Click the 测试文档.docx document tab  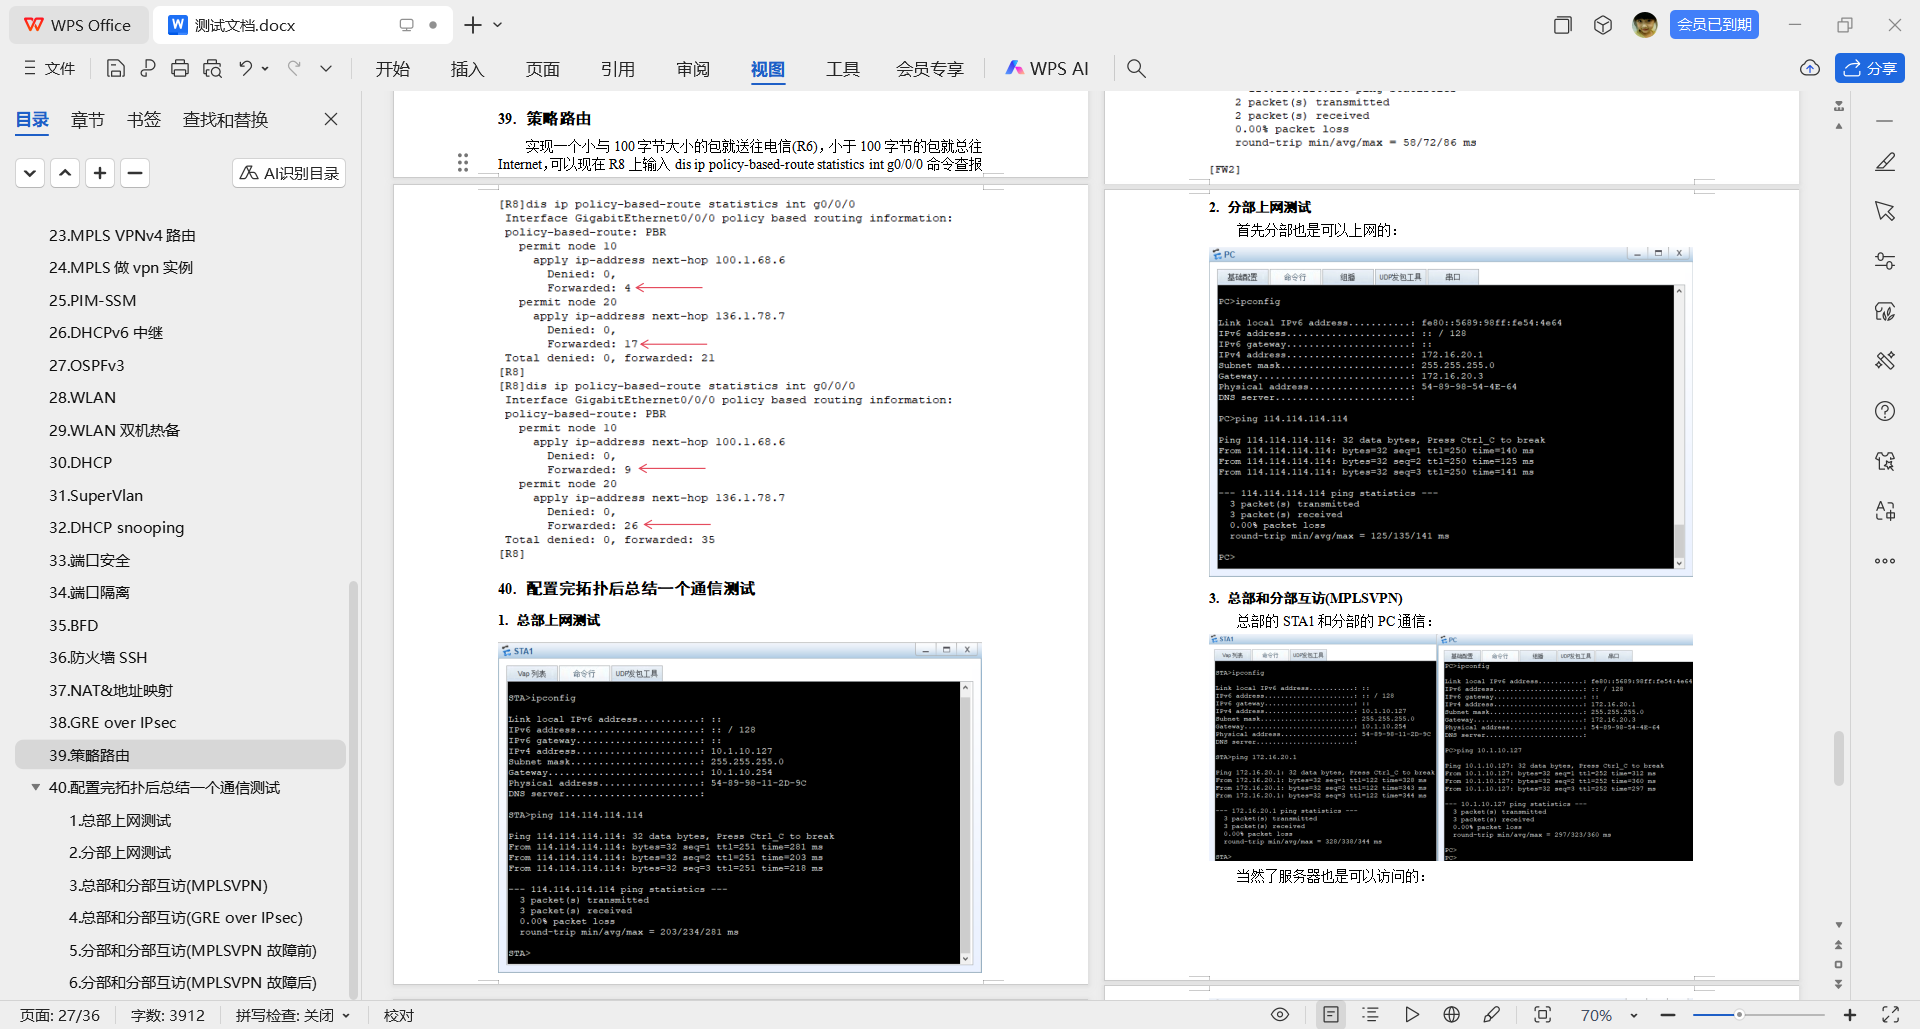(x=303, y=25)
